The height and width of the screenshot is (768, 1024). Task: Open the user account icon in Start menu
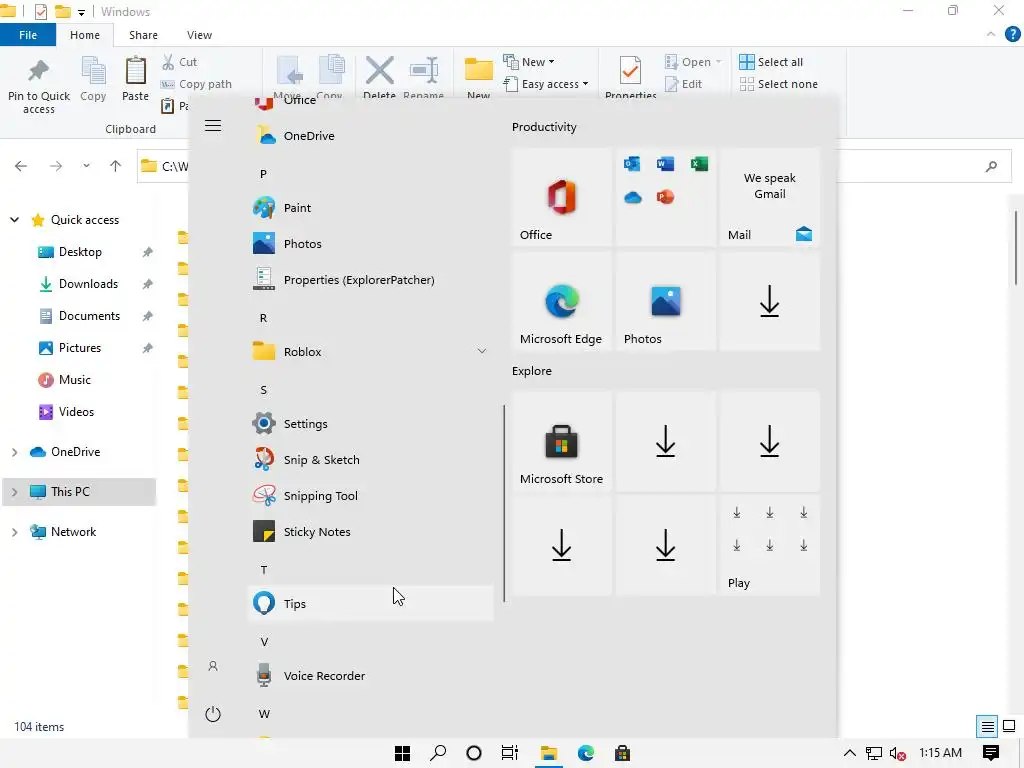[x=213, y=667]
